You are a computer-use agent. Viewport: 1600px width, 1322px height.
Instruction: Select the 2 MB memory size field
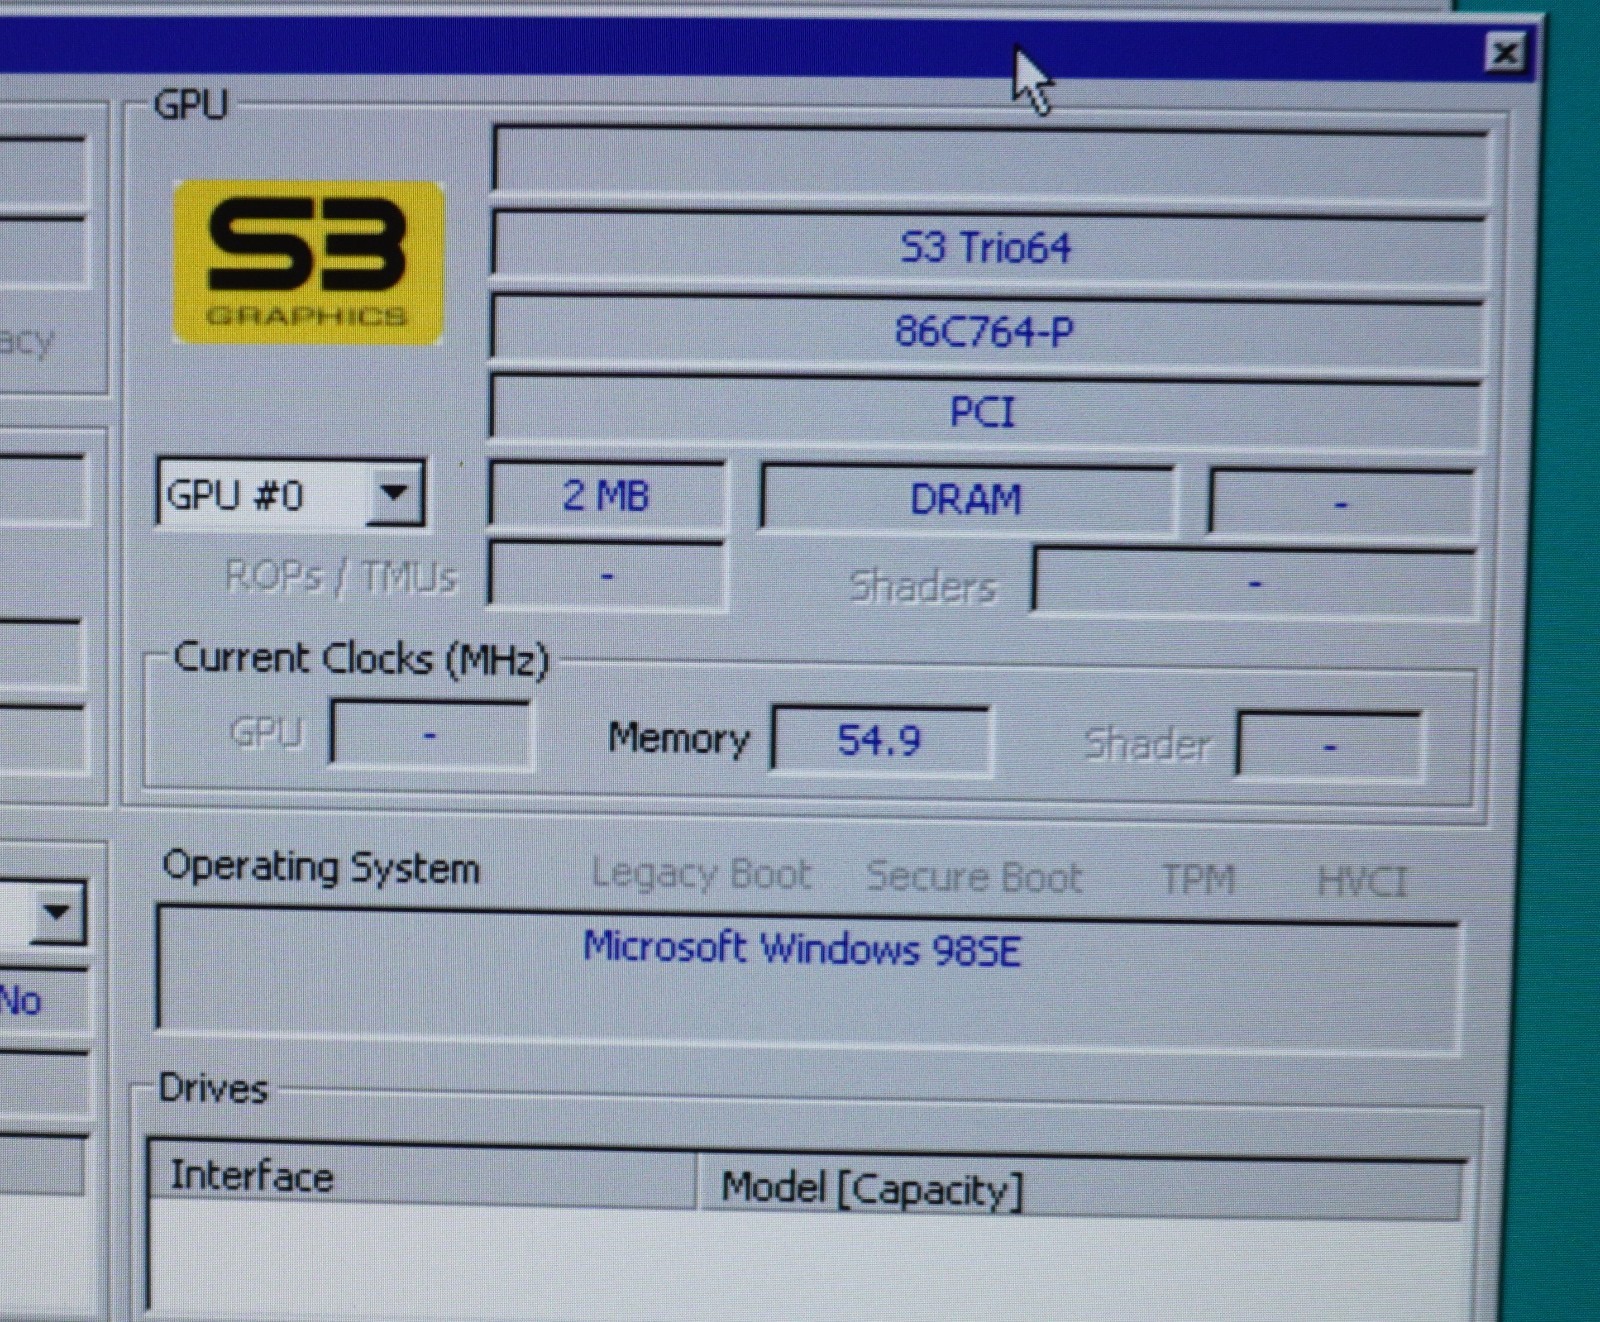click(x=606, y=495)
